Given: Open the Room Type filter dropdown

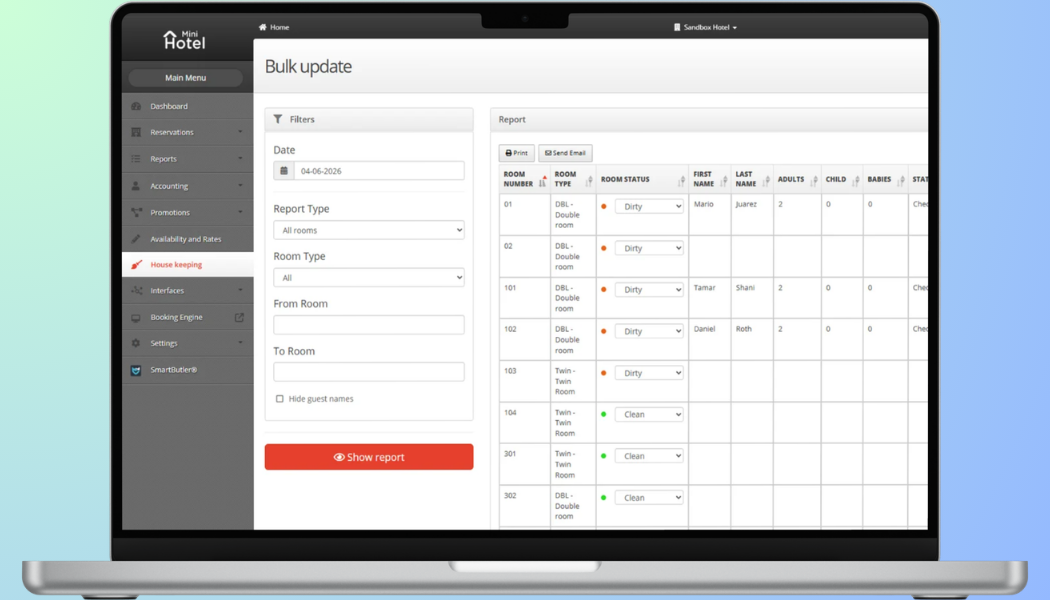Looking at the screenshot, I should click(369, 277).
